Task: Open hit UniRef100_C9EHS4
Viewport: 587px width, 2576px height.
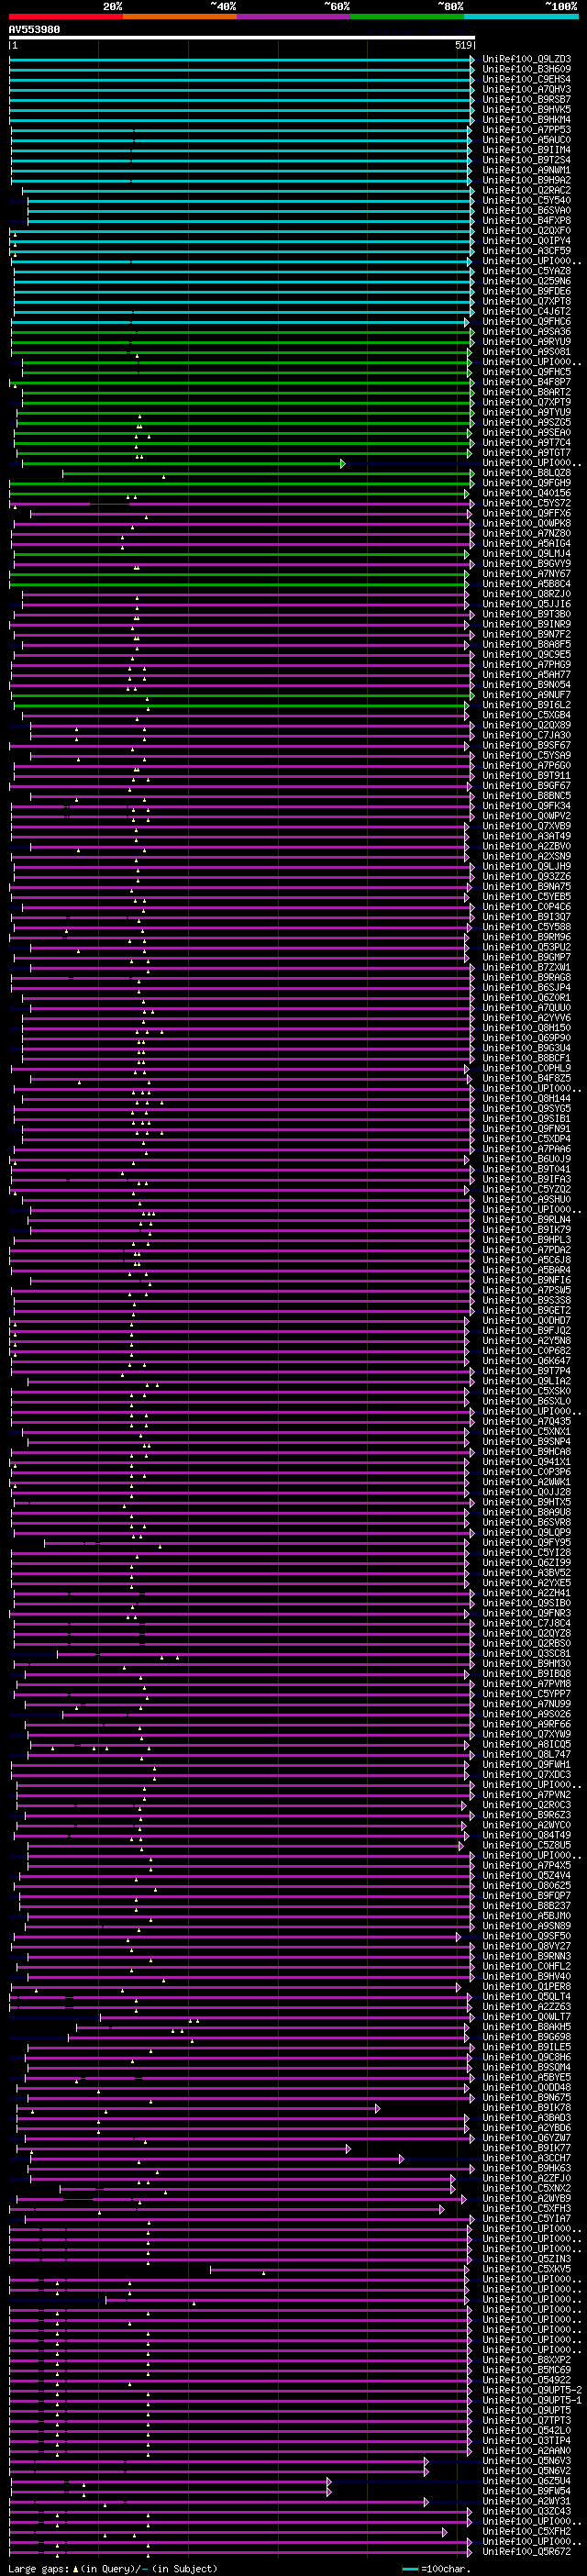Action: click(527, 80)
